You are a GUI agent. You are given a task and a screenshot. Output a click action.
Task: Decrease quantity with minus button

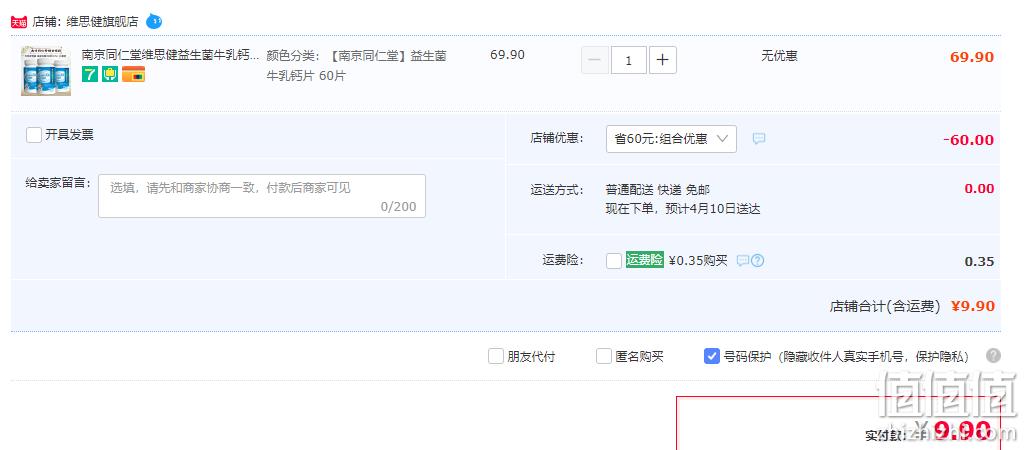pos(595,60)
